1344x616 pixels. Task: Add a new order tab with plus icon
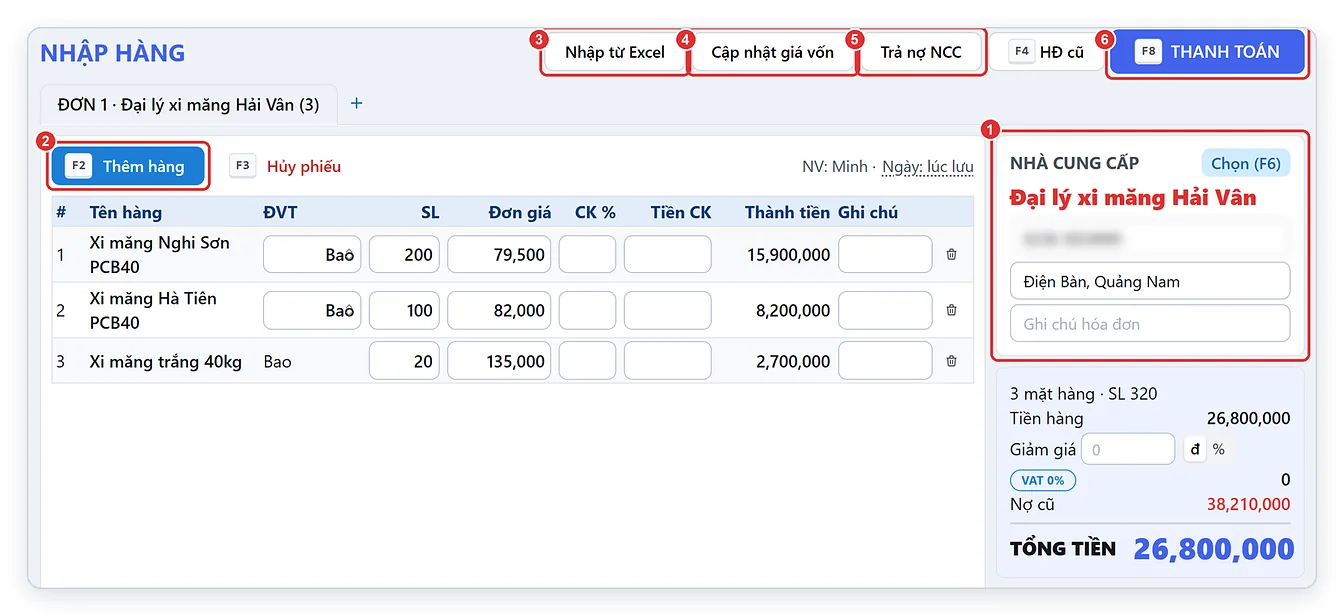pyautogui.click(x=356, y=104)
